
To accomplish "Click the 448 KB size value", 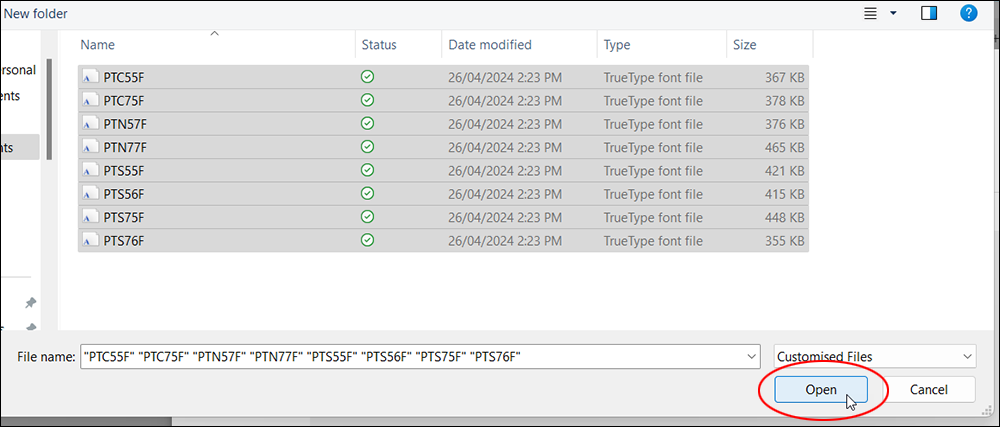I will pyautogui.click(x=784, y=218).
